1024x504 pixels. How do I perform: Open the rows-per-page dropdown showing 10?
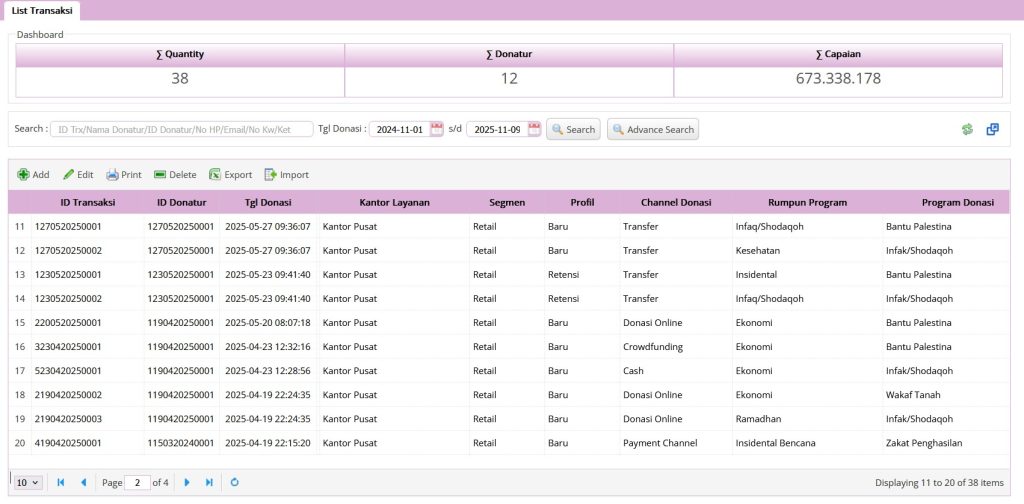tap(29, 482)
